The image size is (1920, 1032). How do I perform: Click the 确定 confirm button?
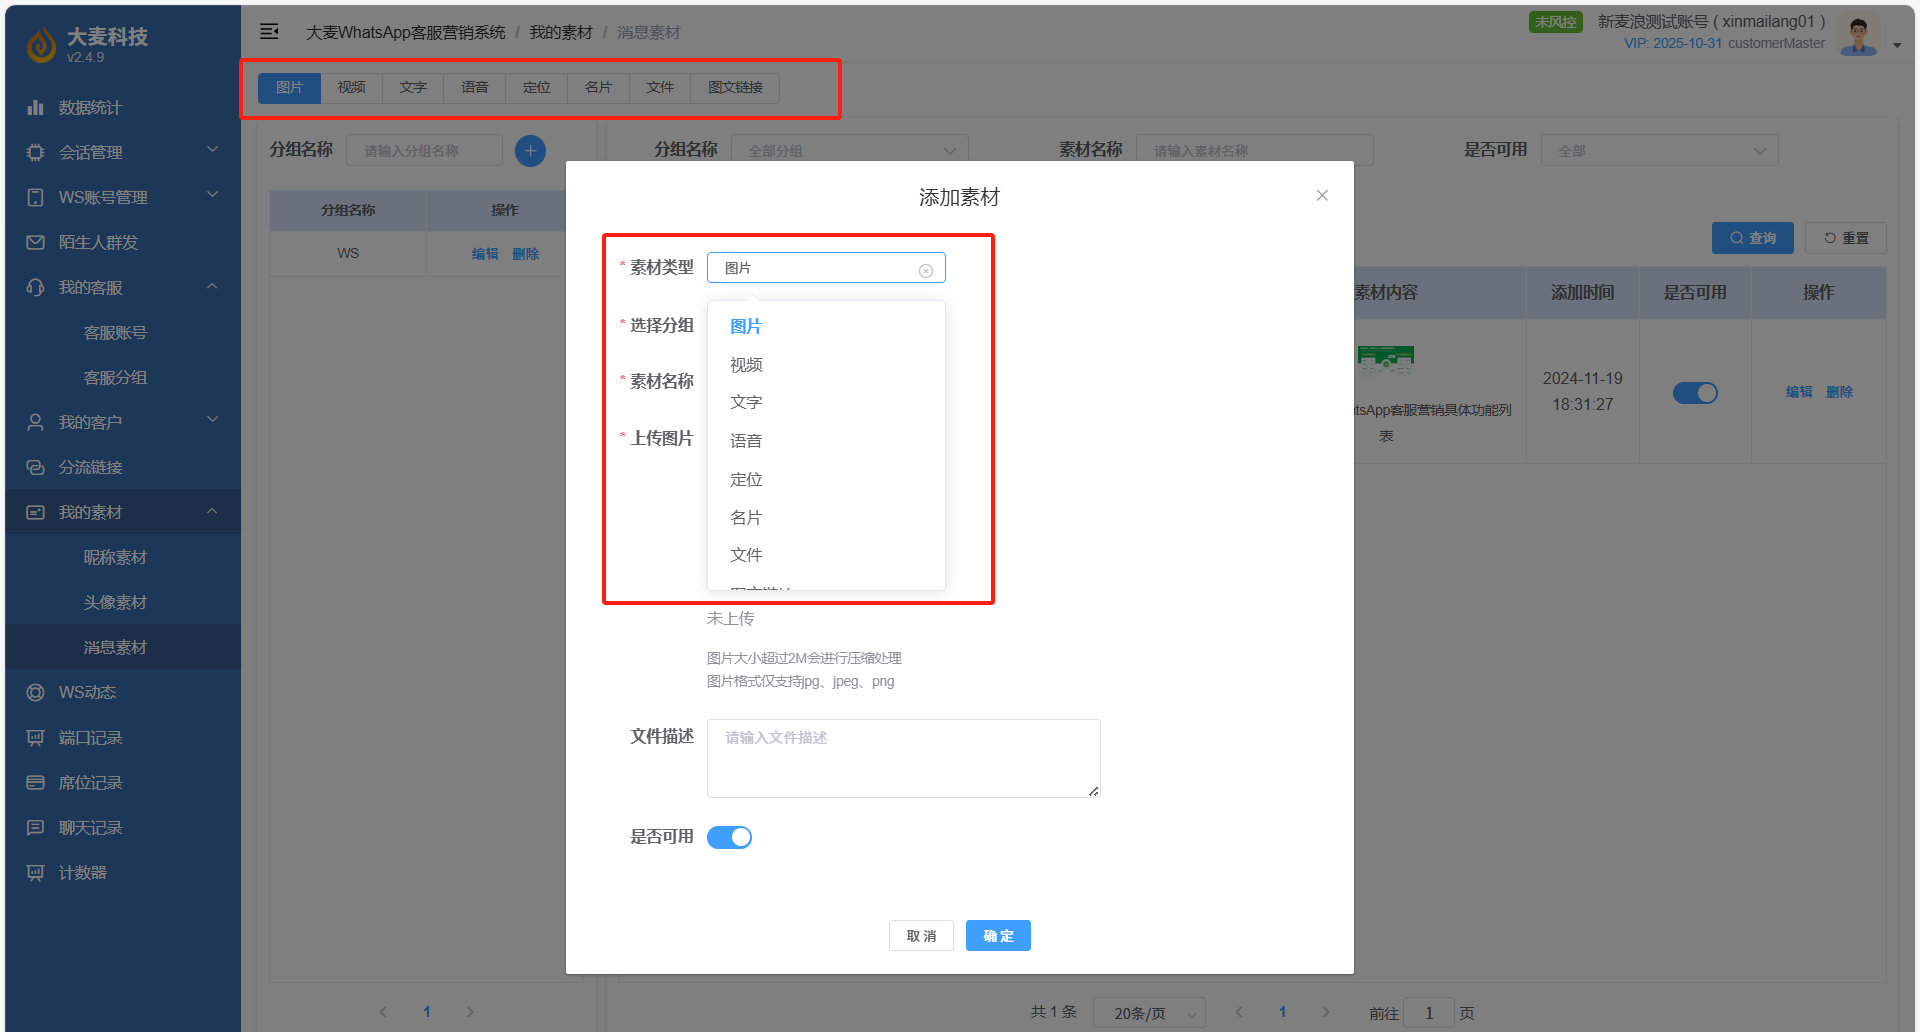coord(998,936)
